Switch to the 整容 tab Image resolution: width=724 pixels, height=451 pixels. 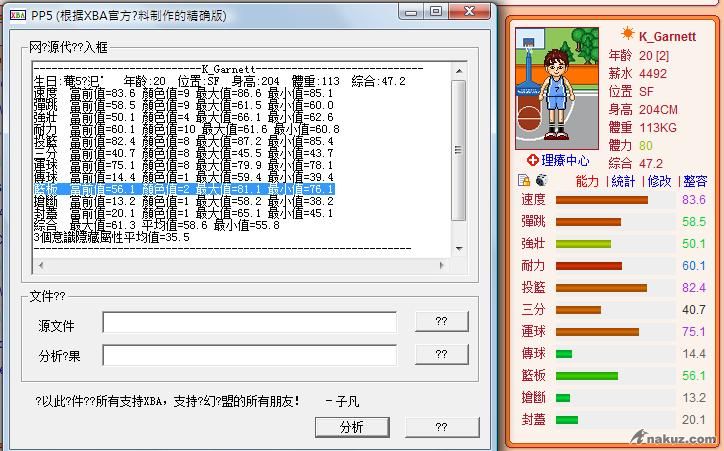tap(695, 181)
